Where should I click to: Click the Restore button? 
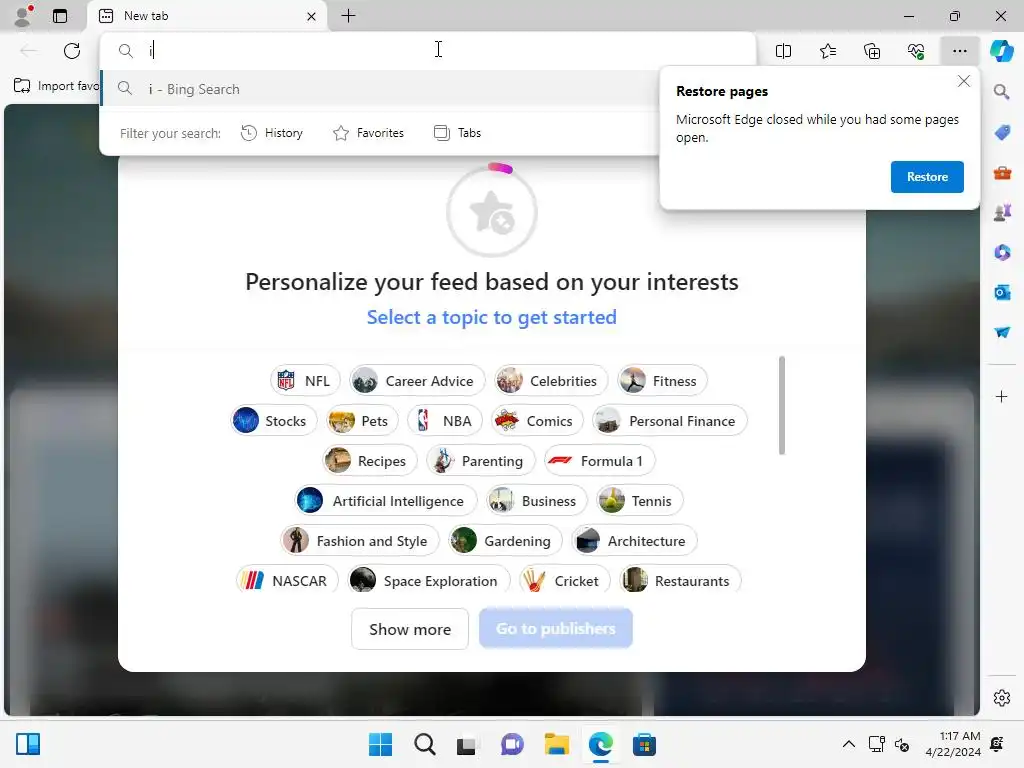click(x=927, y=177)
